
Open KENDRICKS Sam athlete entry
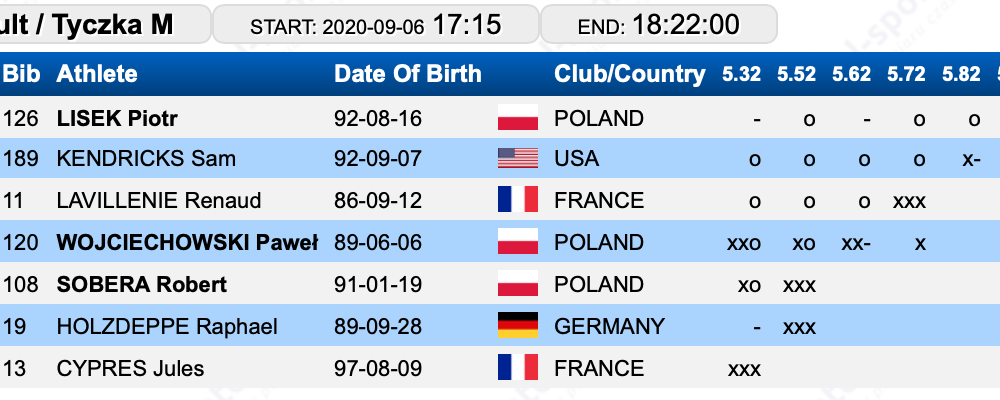point(146,158)
